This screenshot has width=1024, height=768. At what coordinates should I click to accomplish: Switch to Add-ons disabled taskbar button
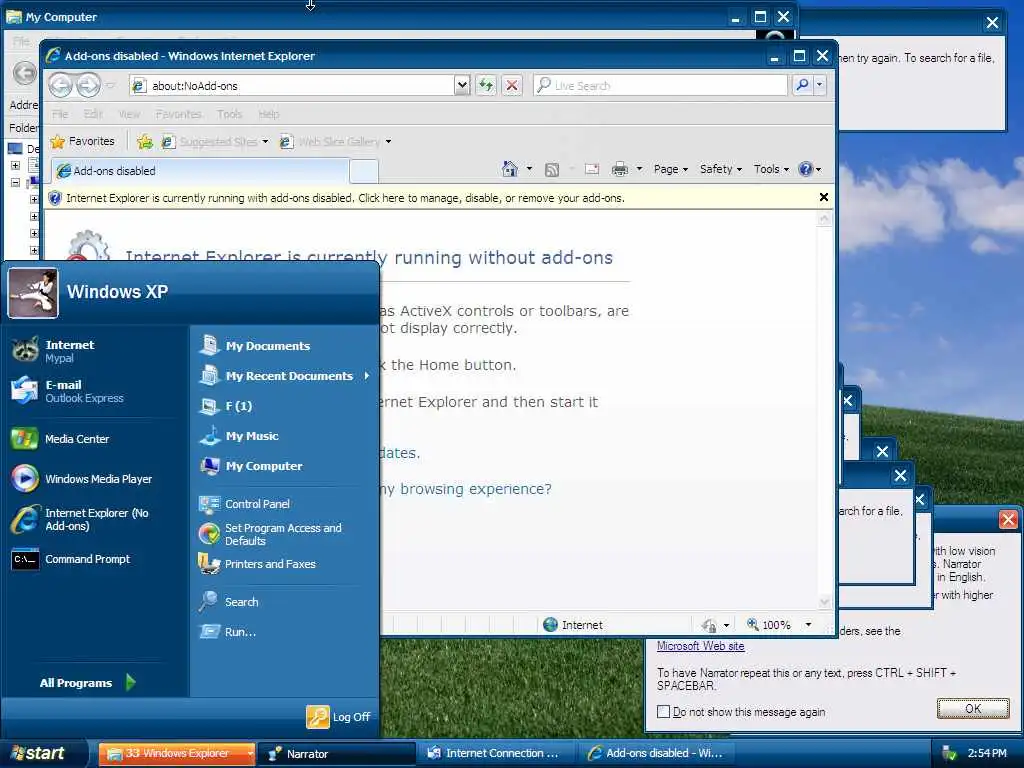(x=657, y=753)
